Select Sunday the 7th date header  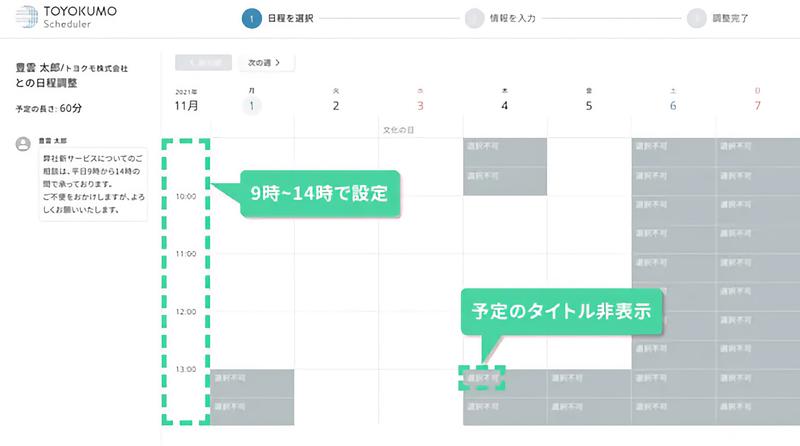point(757,106)
